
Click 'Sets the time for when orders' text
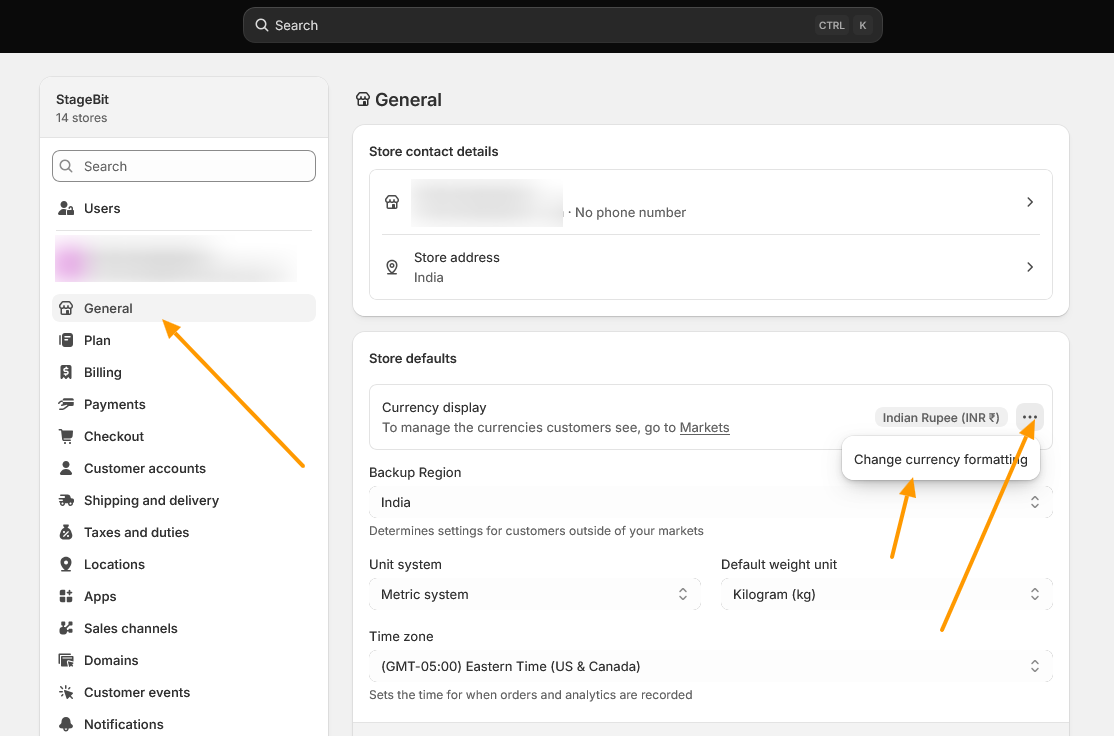531,695
